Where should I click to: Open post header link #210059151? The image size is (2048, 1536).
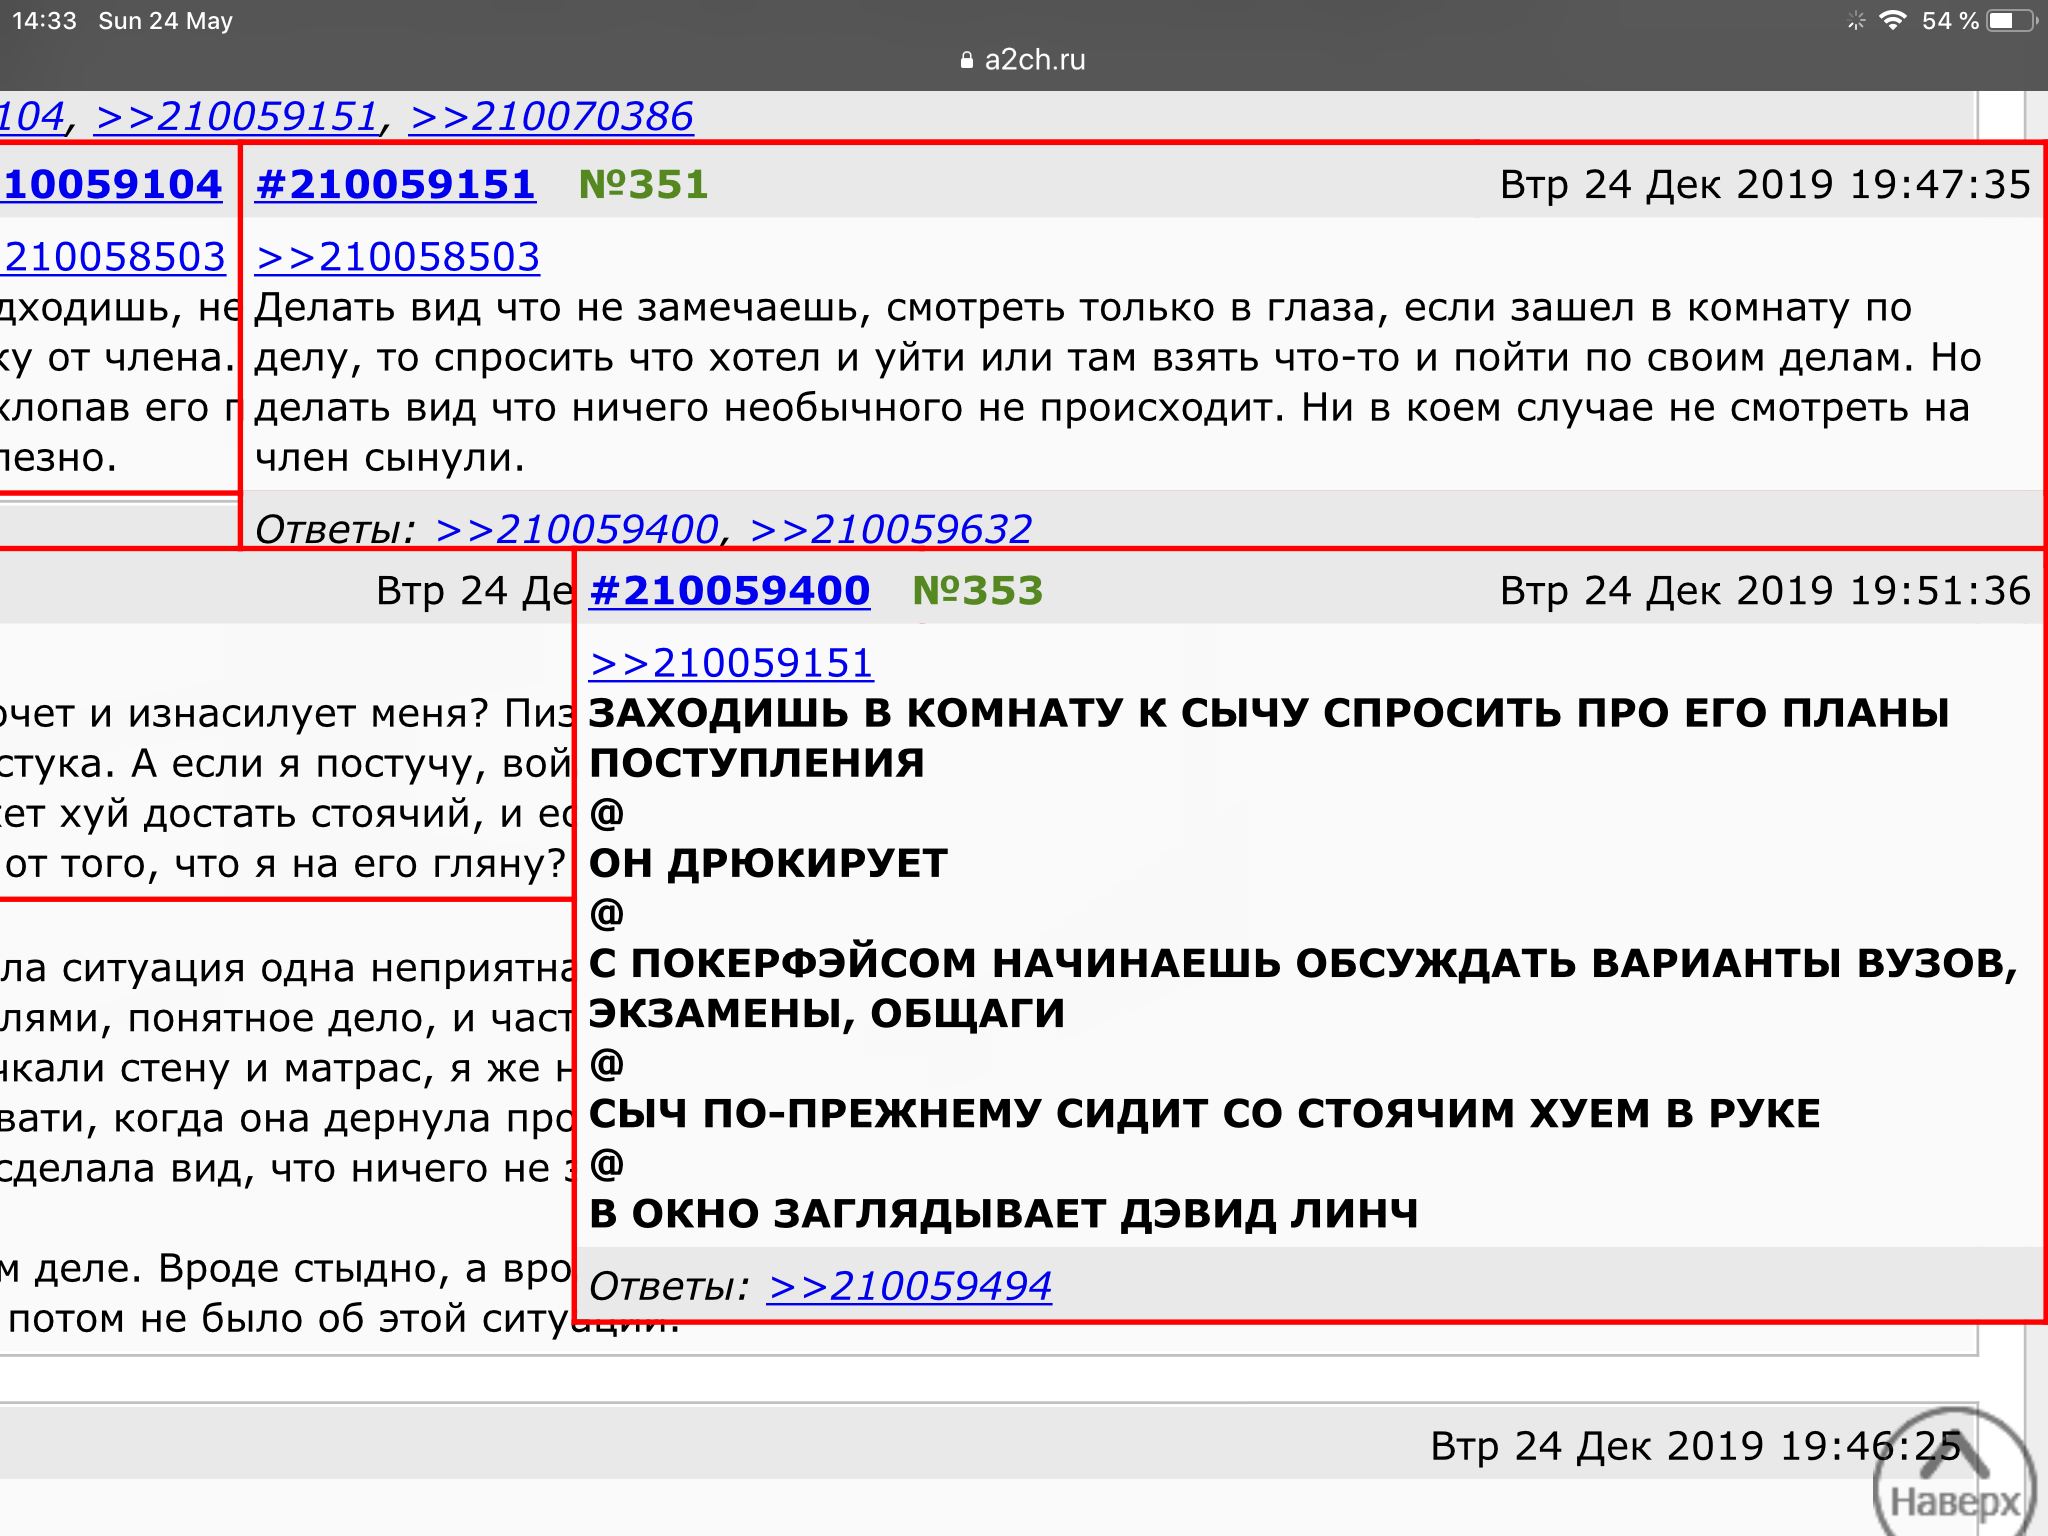tap(396, 185)
